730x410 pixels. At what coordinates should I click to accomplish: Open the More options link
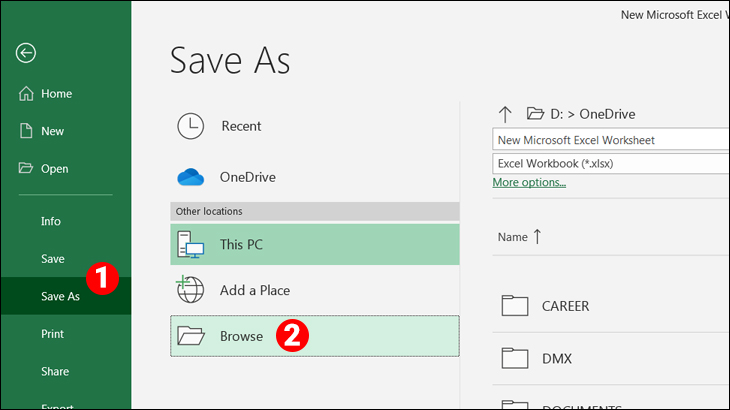[529, 182]
